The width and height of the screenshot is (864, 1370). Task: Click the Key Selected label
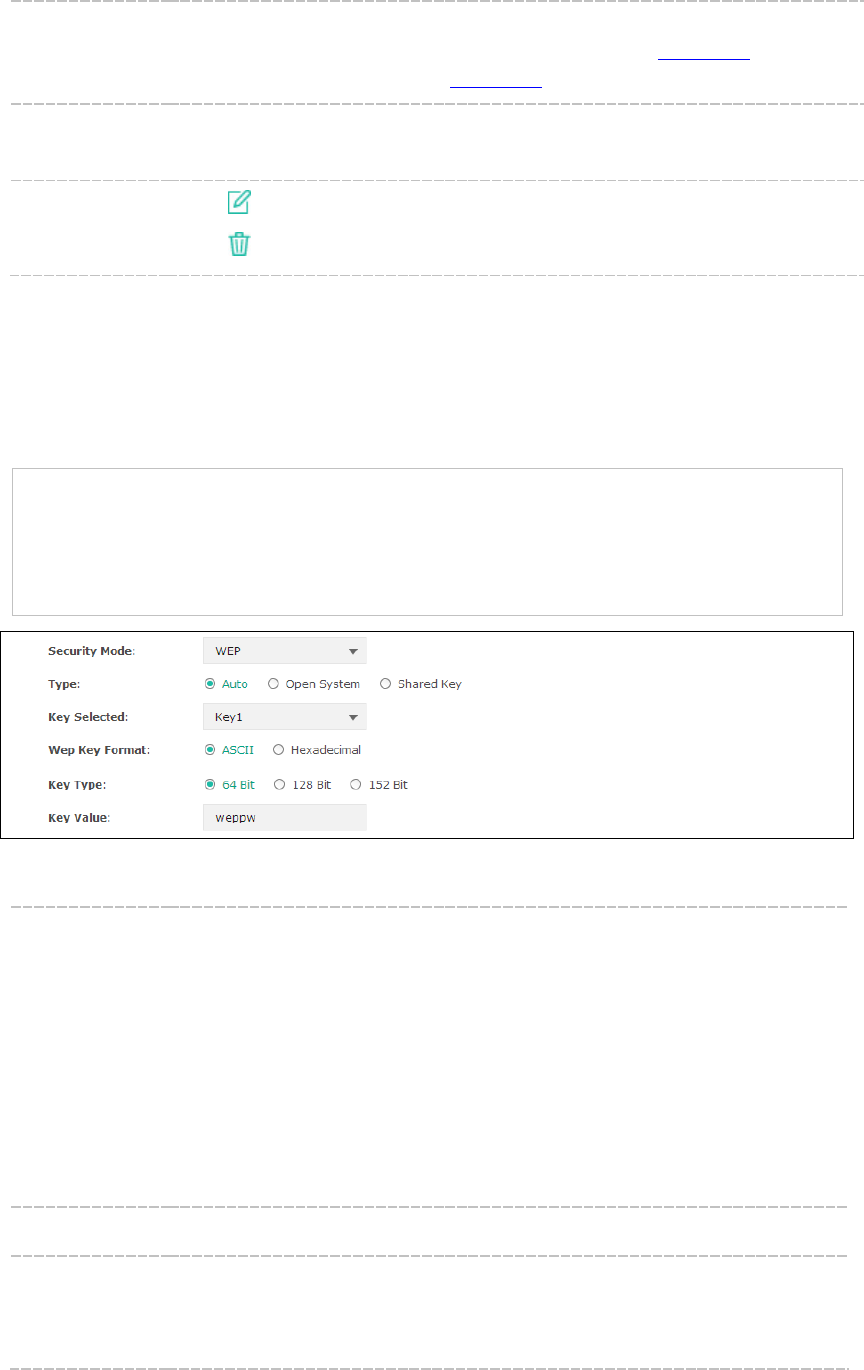click(x=89, y=717)
